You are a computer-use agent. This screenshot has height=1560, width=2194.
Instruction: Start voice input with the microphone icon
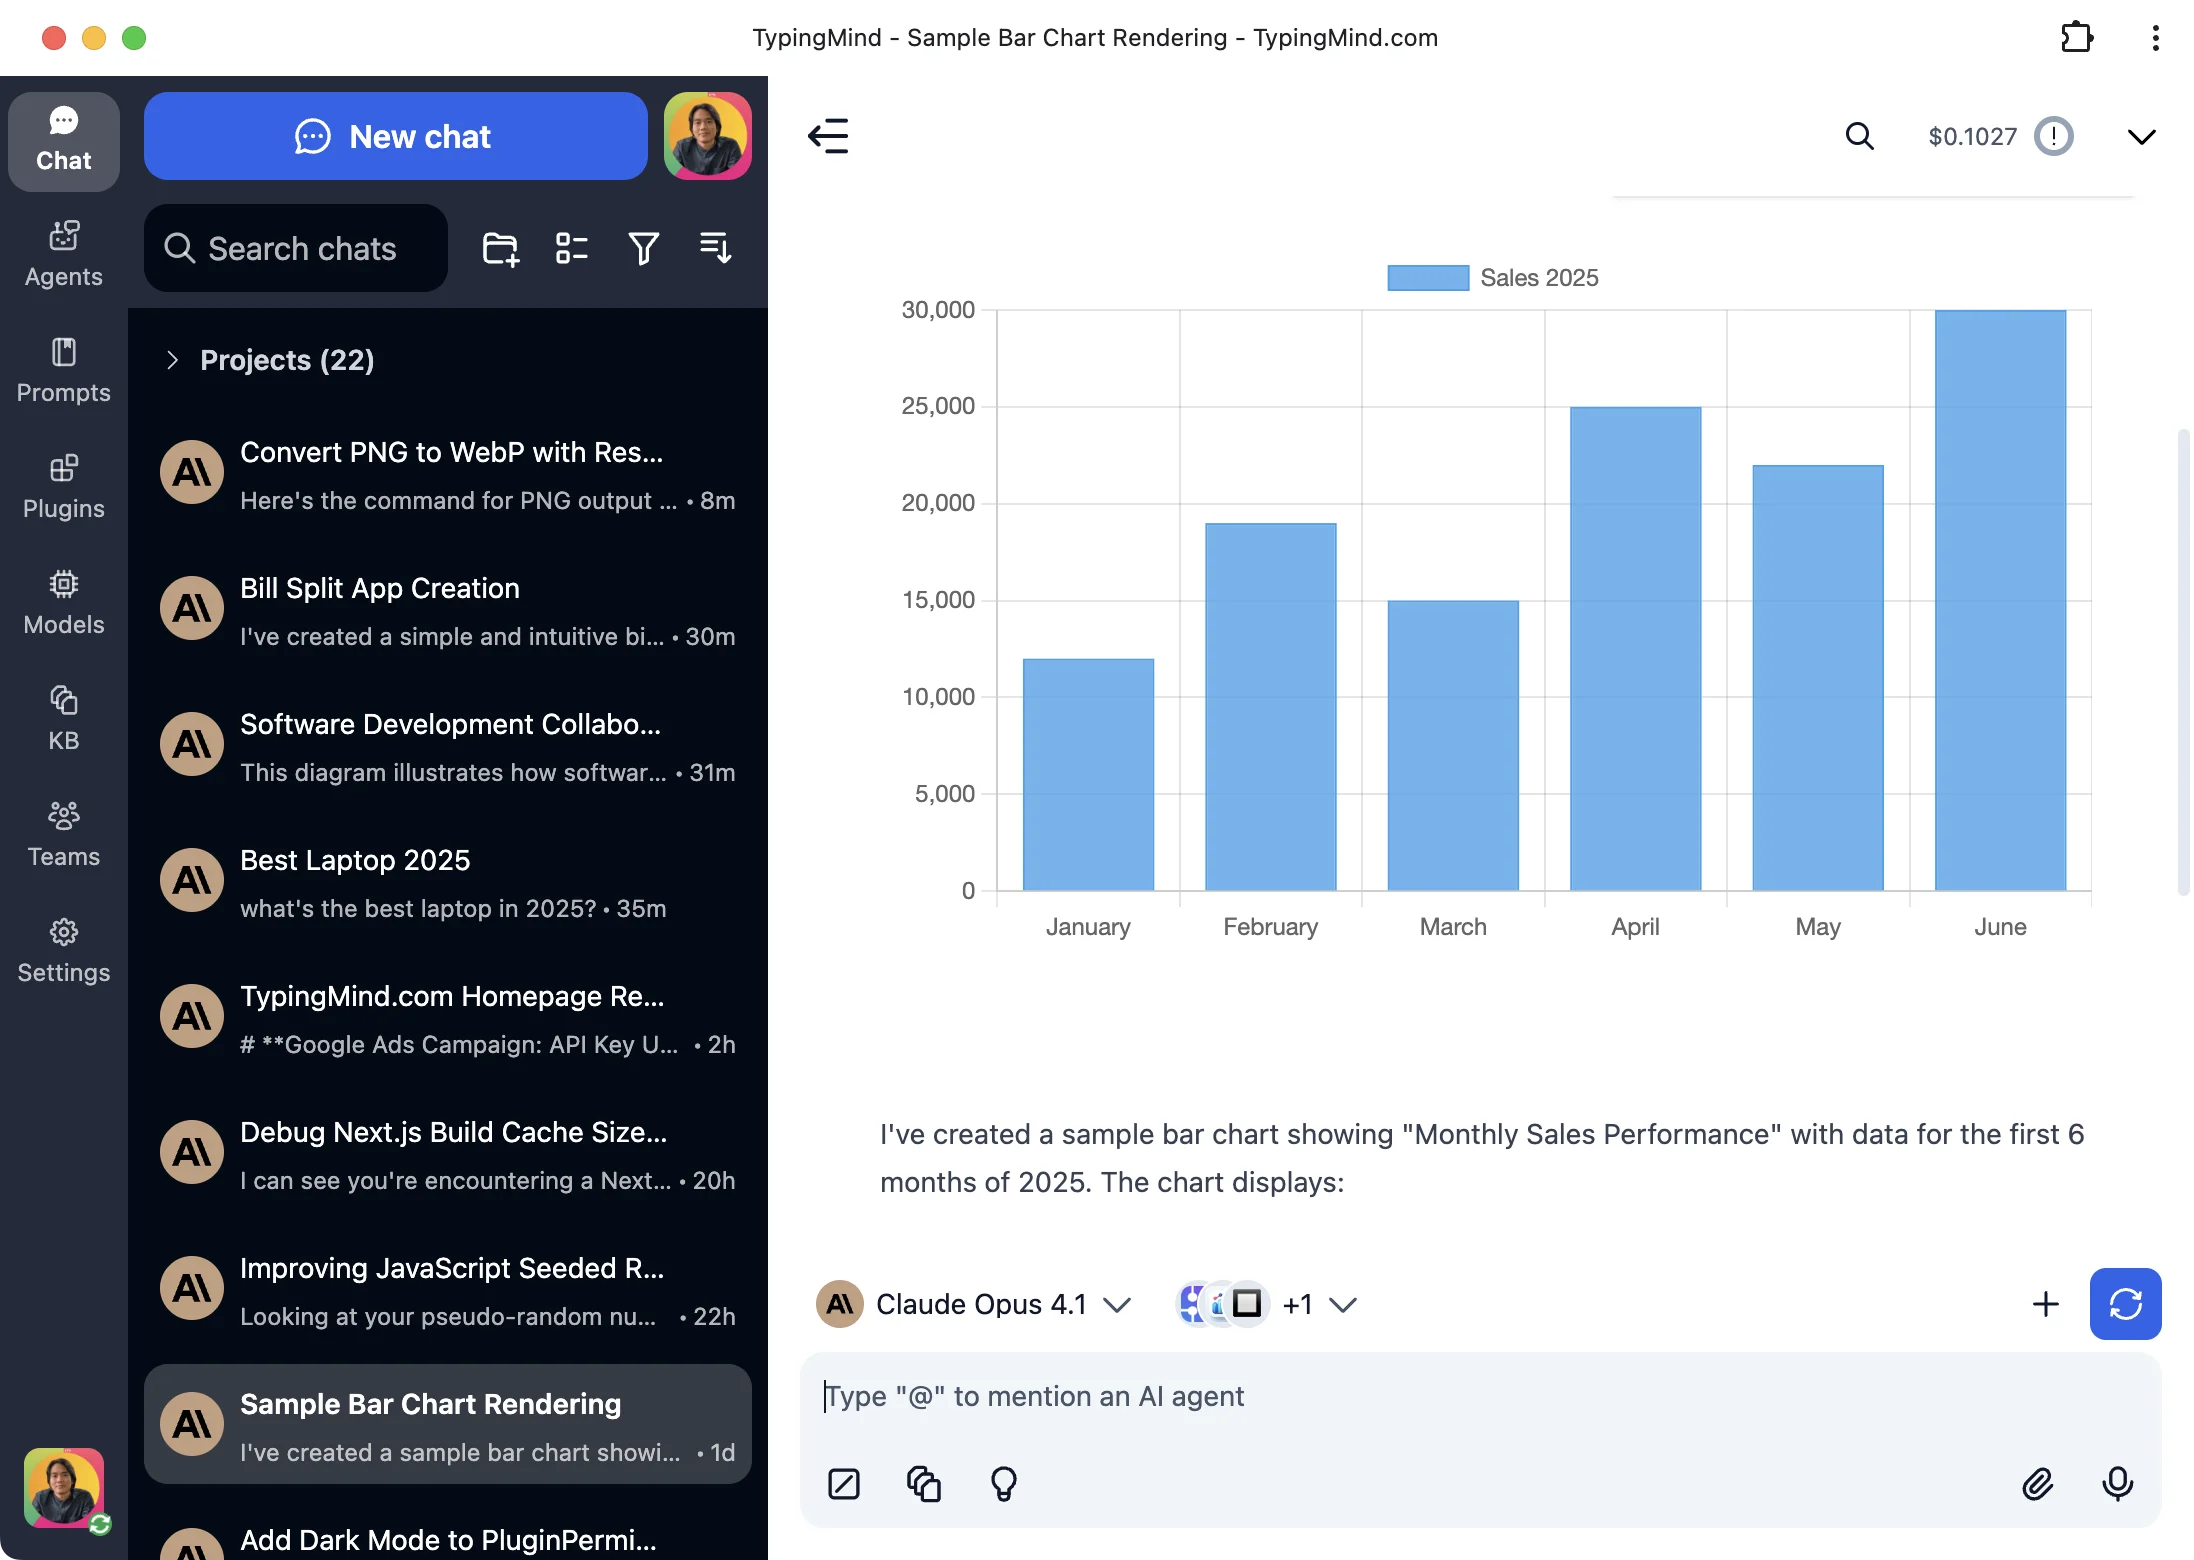point(2119,1484)
